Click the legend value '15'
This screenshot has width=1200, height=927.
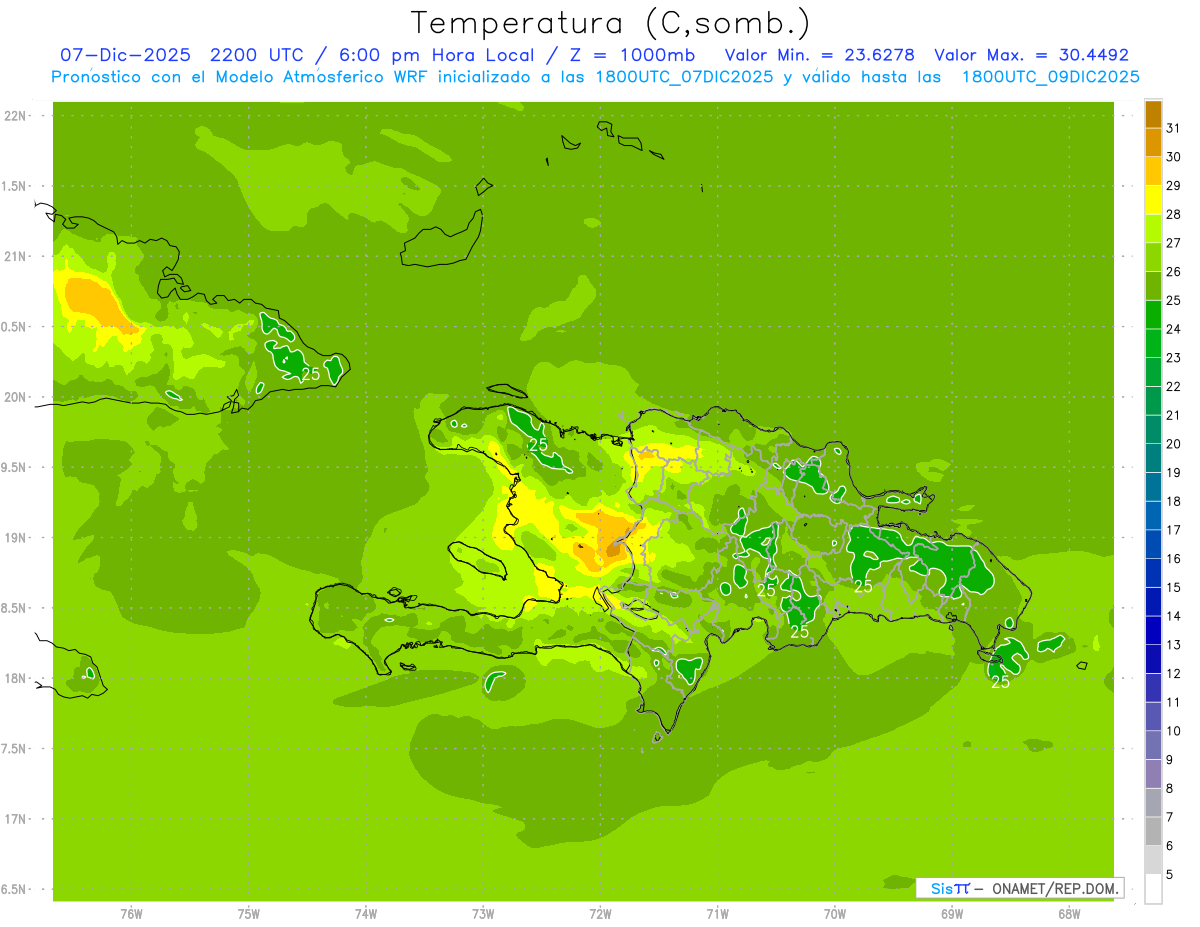pos(1173,587)
